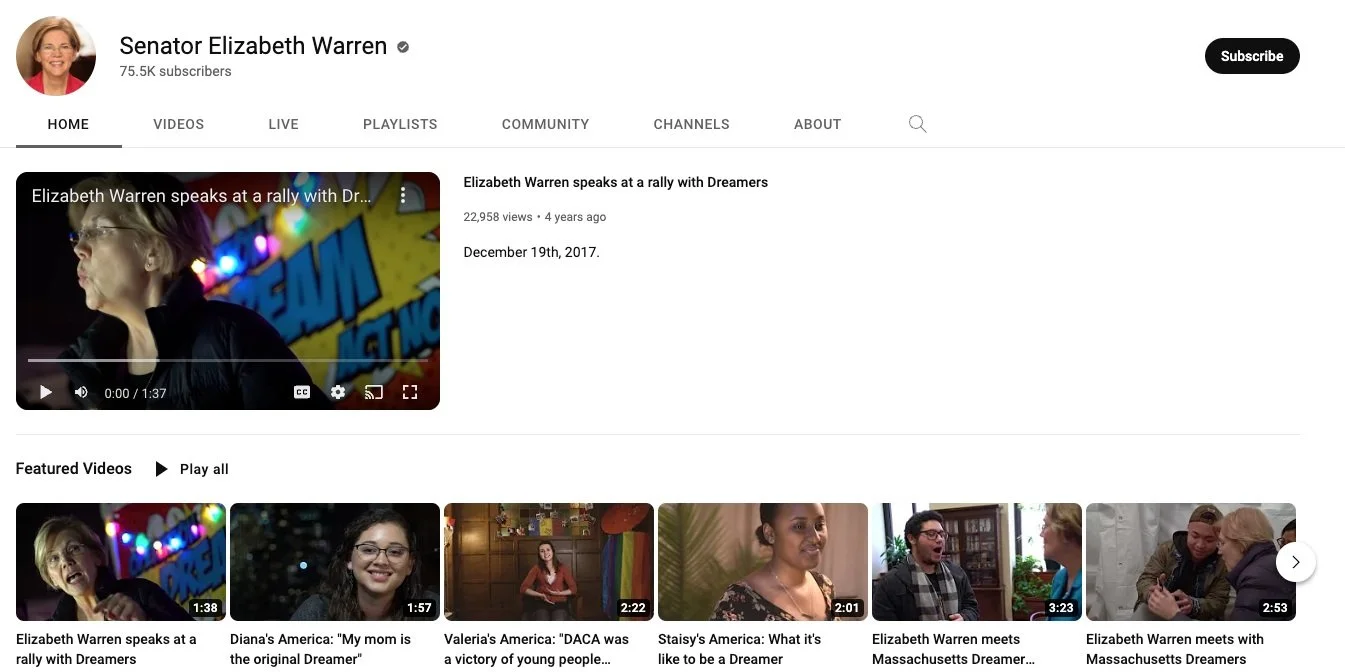Viewport: 1345px width, 672px height.
Task: Click the "December 19th, 2017." description
Action: point(531,252)
